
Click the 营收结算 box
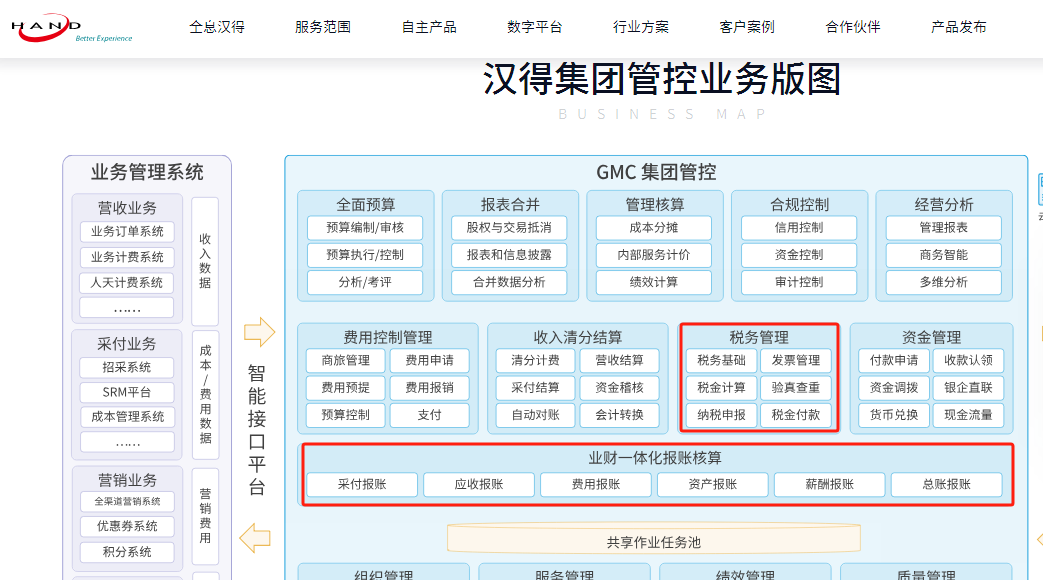tap(619, 361)
